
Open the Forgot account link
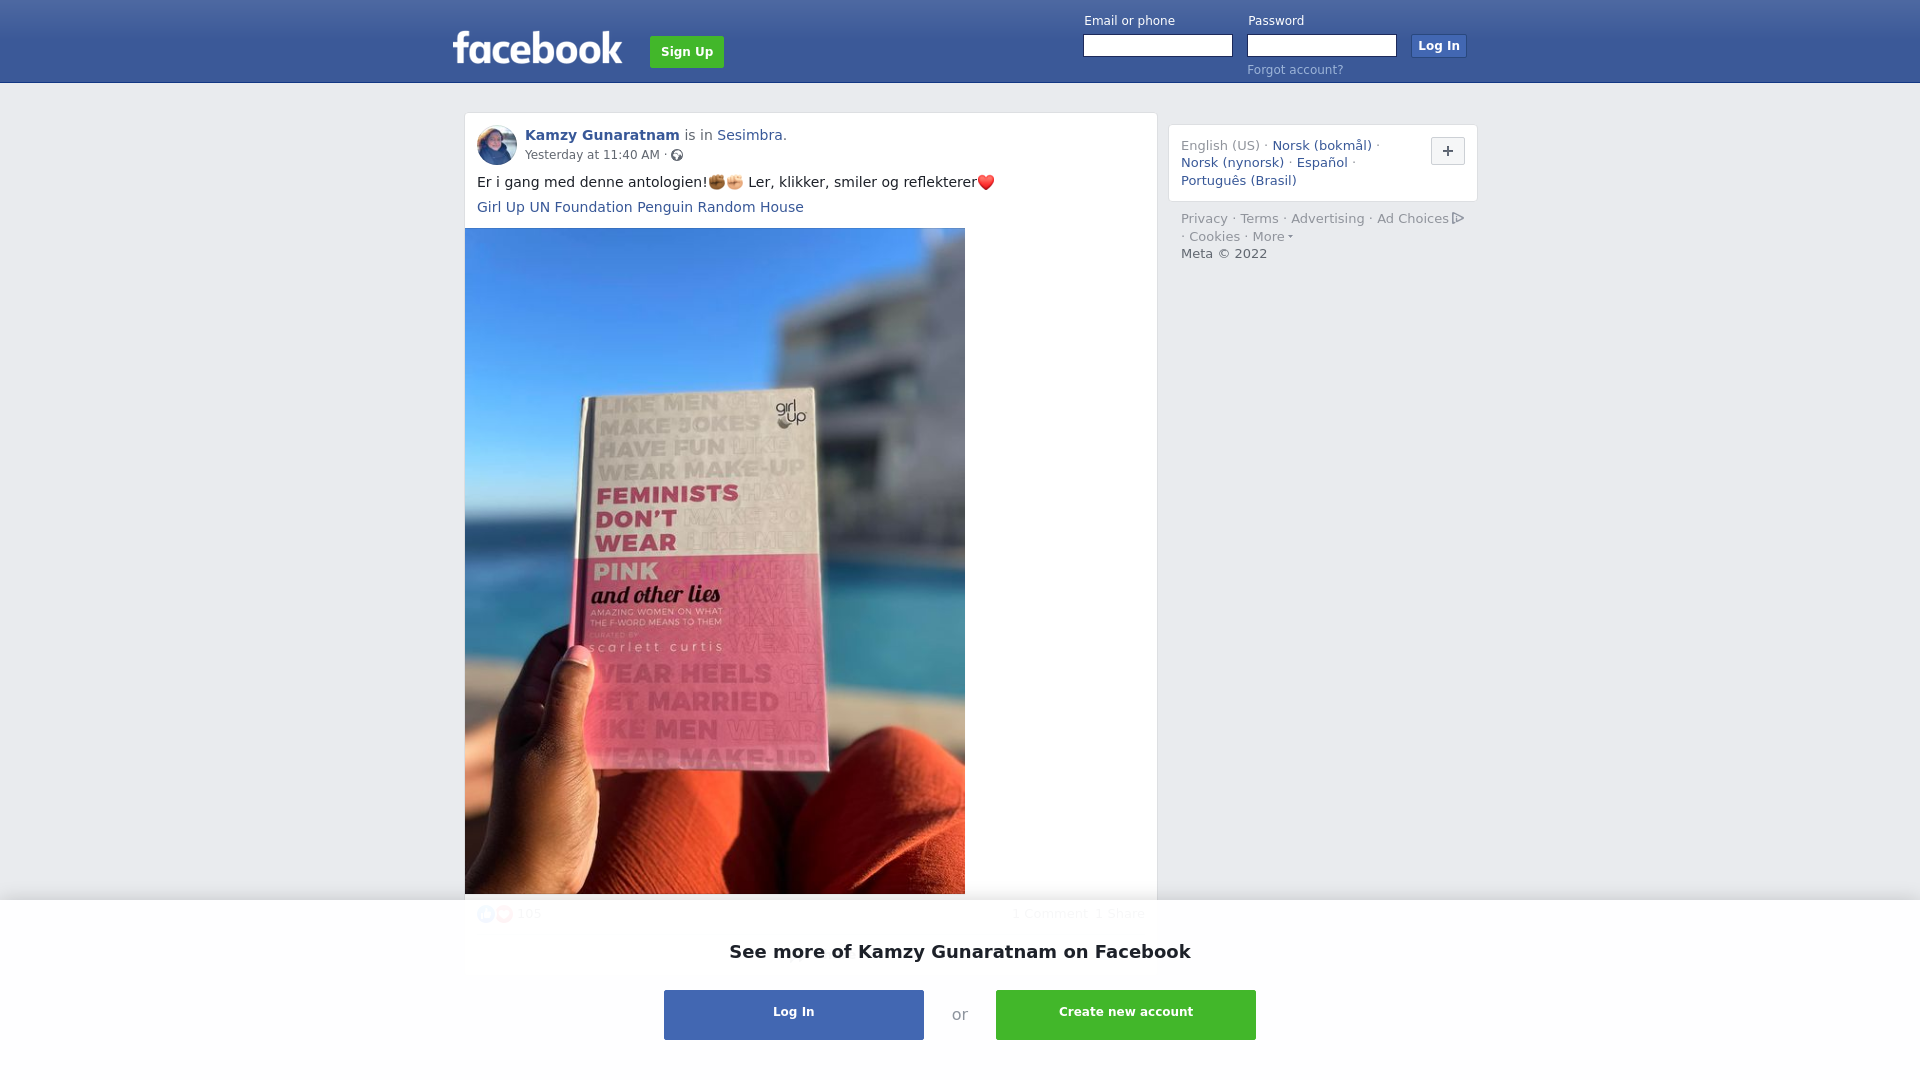(1295, 70)
